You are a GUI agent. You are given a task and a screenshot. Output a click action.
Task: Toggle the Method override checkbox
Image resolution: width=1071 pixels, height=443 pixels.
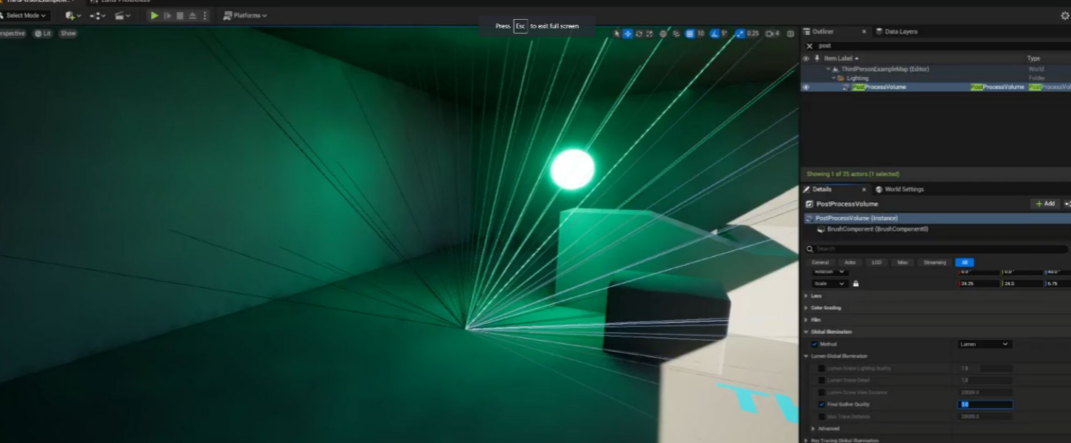814,344
